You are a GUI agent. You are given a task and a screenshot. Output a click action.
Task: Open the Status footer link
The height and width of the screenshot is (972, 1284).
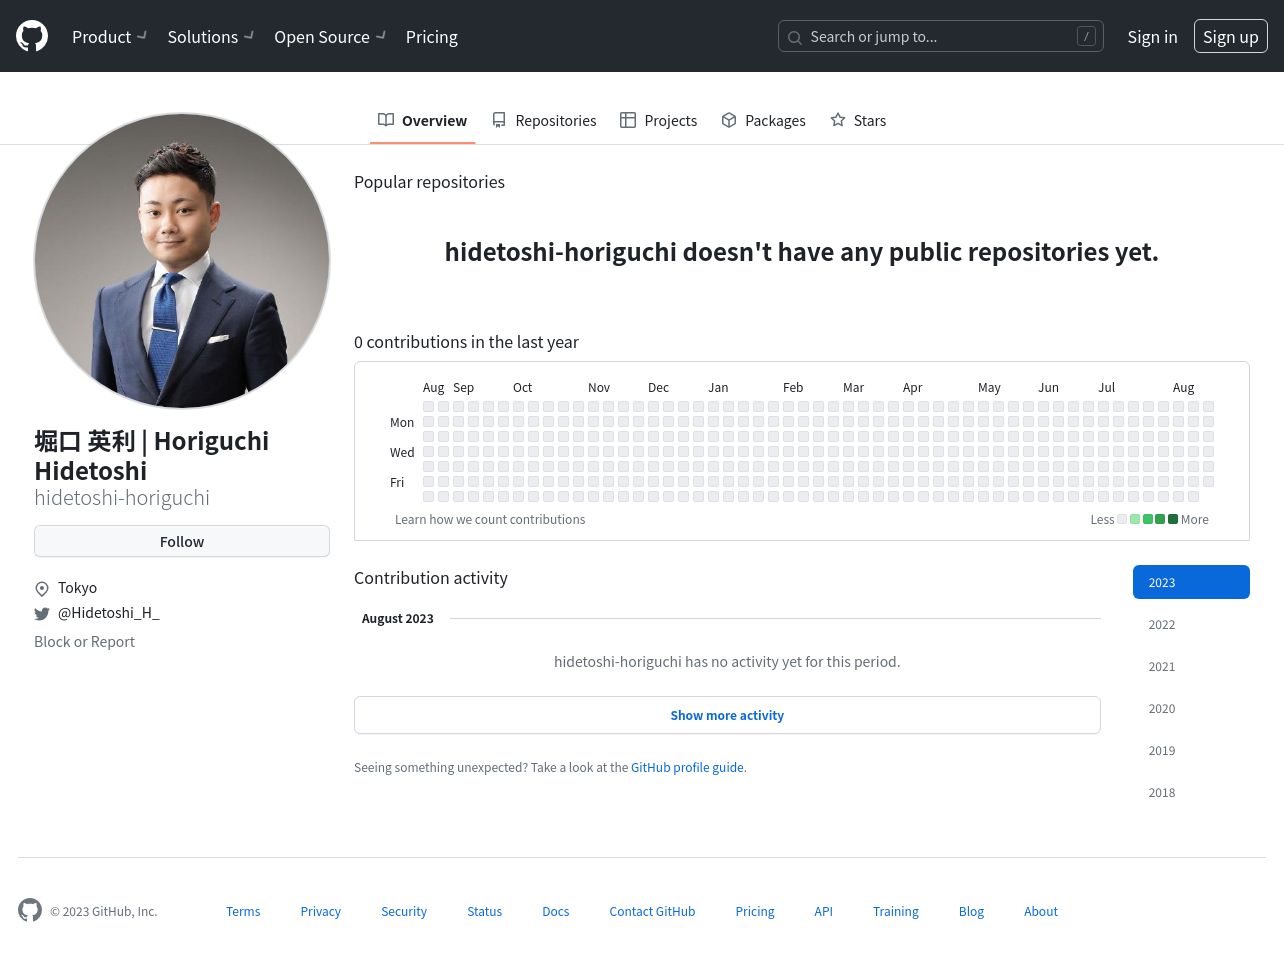click(x=484, y=911)
